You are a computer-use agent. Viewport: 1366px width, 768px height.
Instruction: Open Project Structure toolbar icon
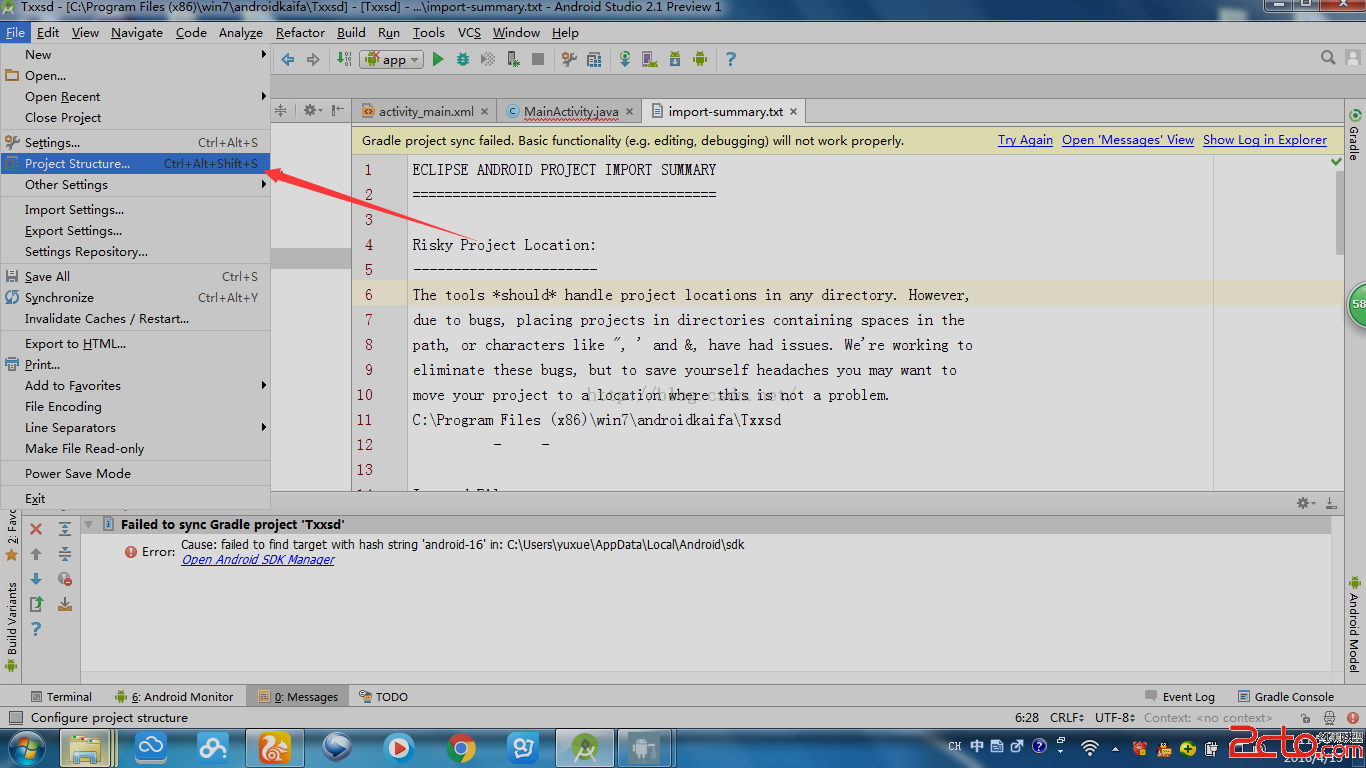coord(594,60)
